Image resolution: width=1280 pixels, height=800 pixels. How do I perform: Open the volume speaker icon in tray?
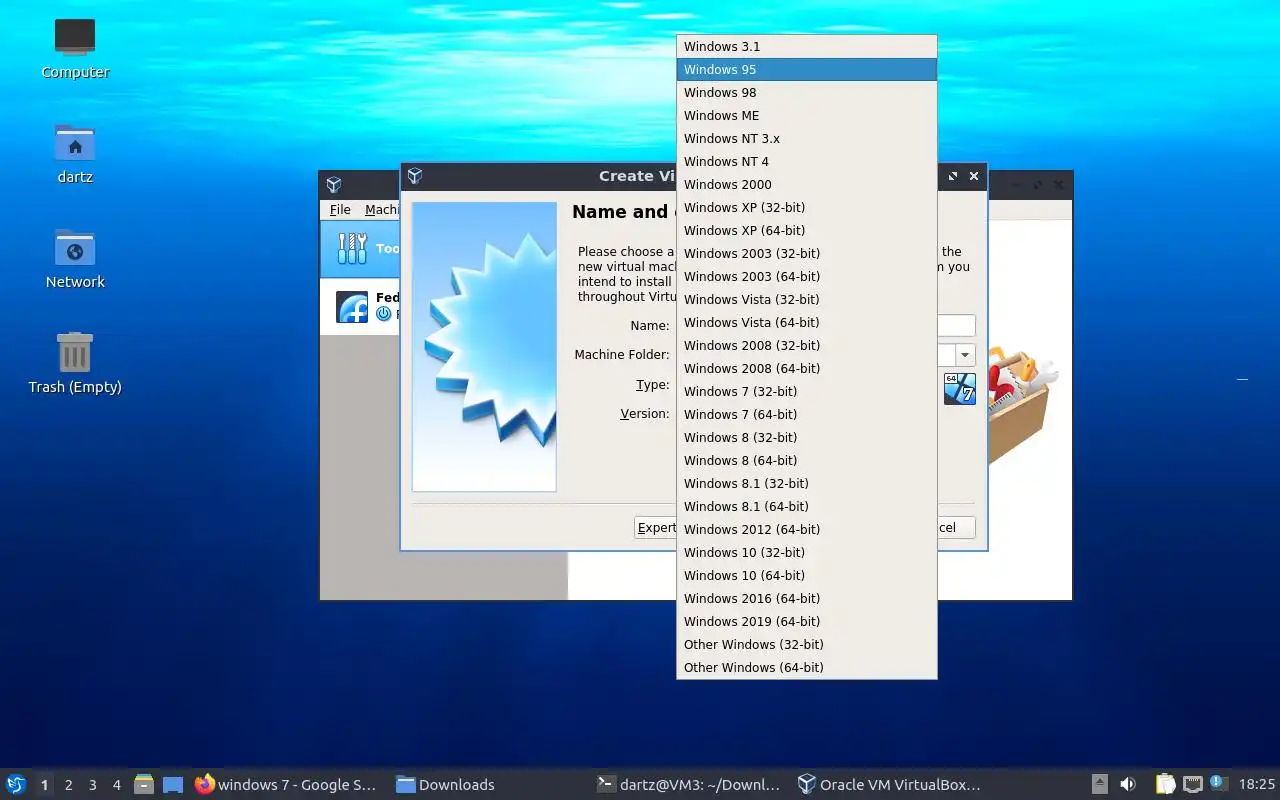(1128, 784)
